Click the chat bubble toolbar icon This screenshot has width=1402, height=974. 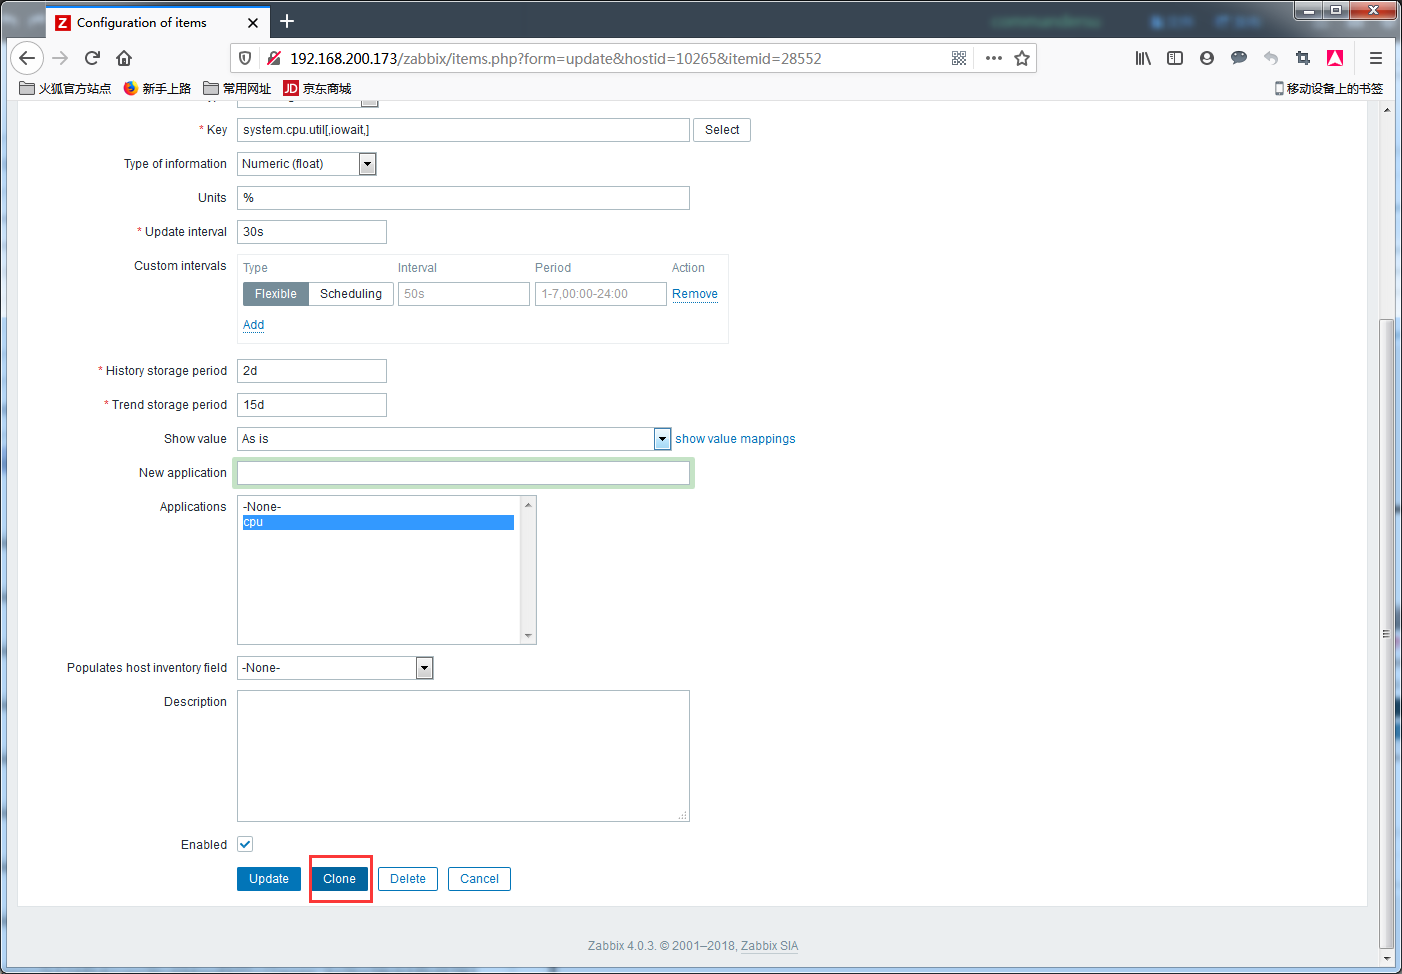click(1239, 58)
